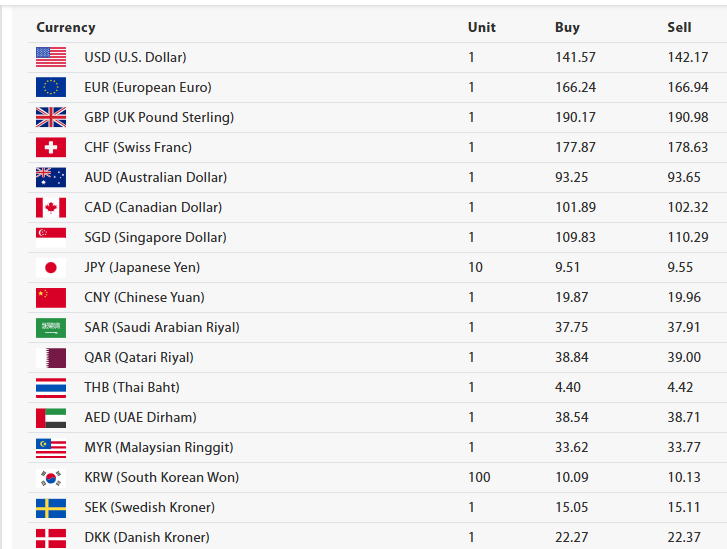Click the Currency column header
Screen dimensions: 727x549
(x=66, y=27)
